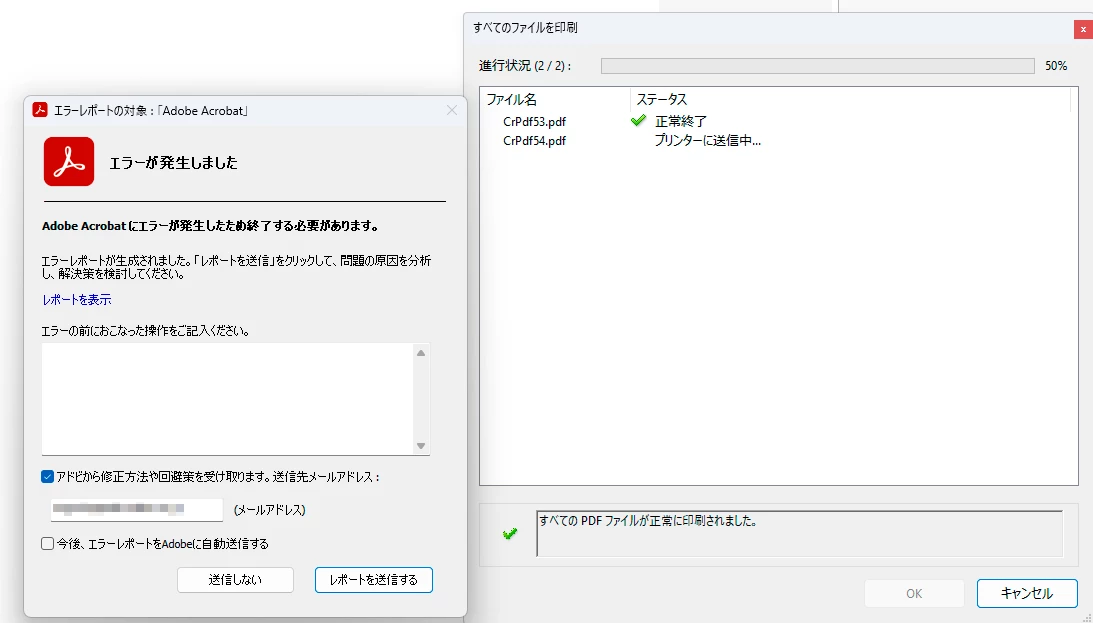
Task: Click the 進行状況 (2 / 2) label
Action: pos(525,66)
